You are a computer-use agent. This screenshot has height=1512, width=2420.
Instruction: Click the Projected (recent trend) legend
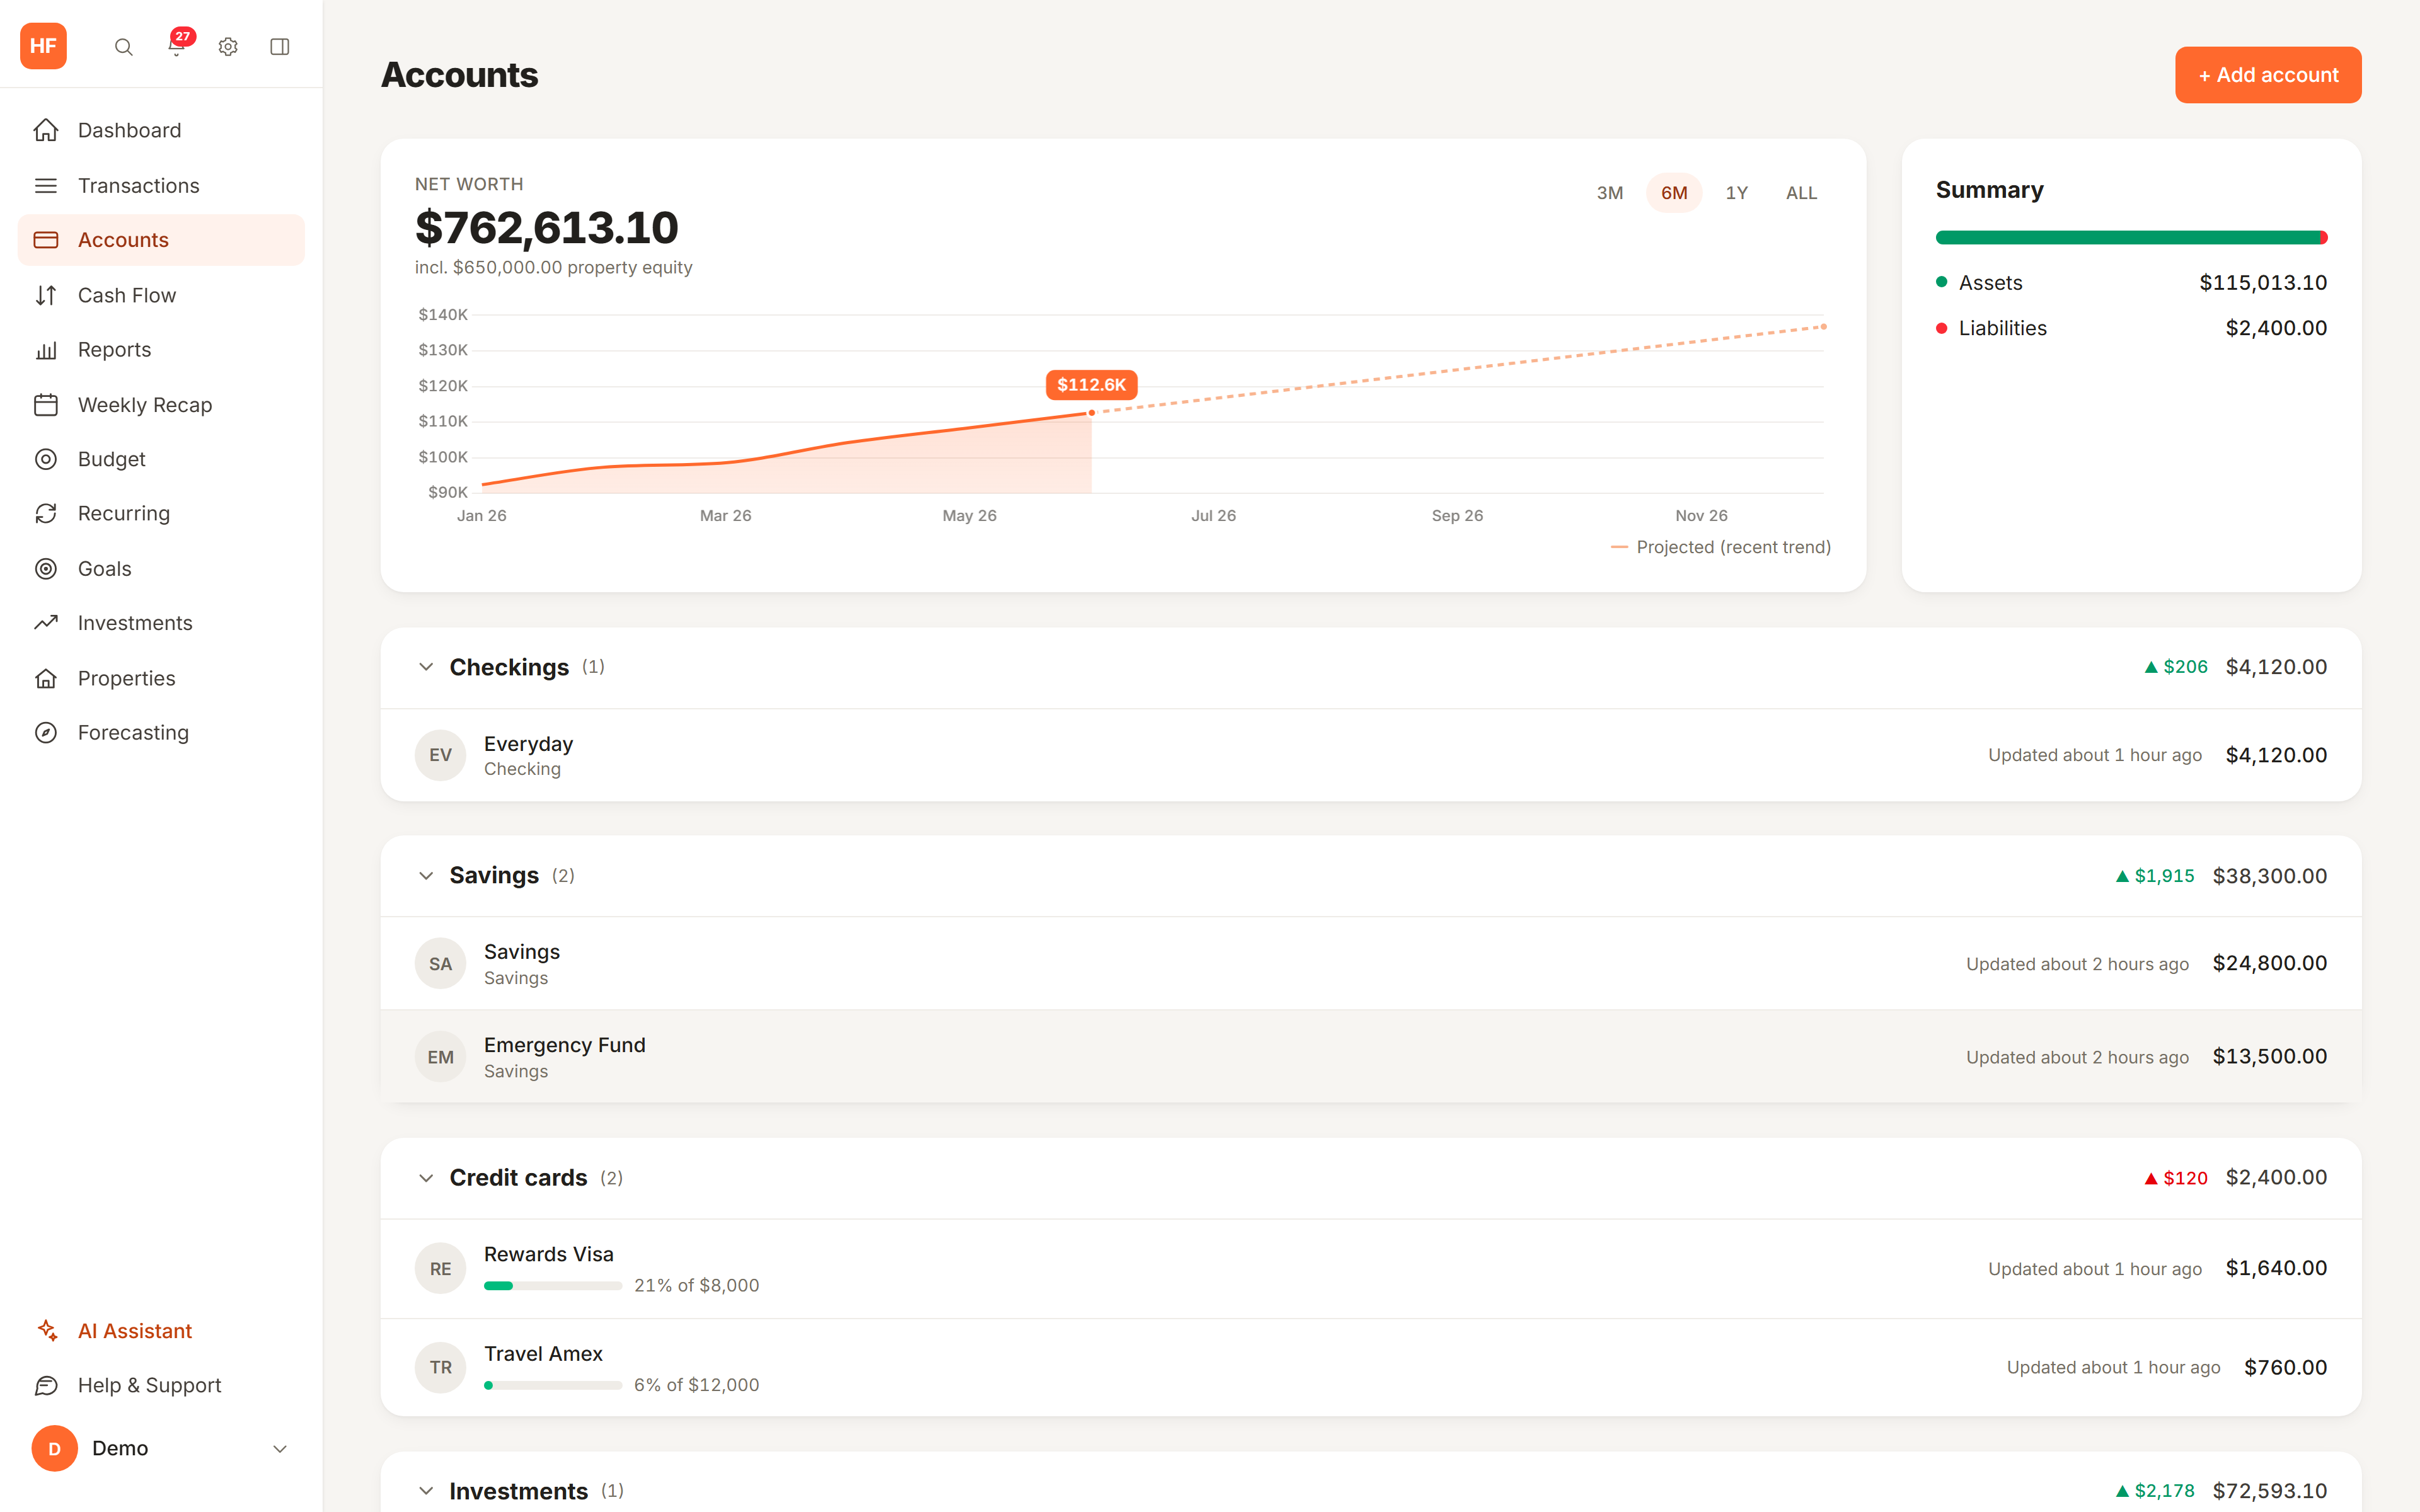(x=1721, y=547)
